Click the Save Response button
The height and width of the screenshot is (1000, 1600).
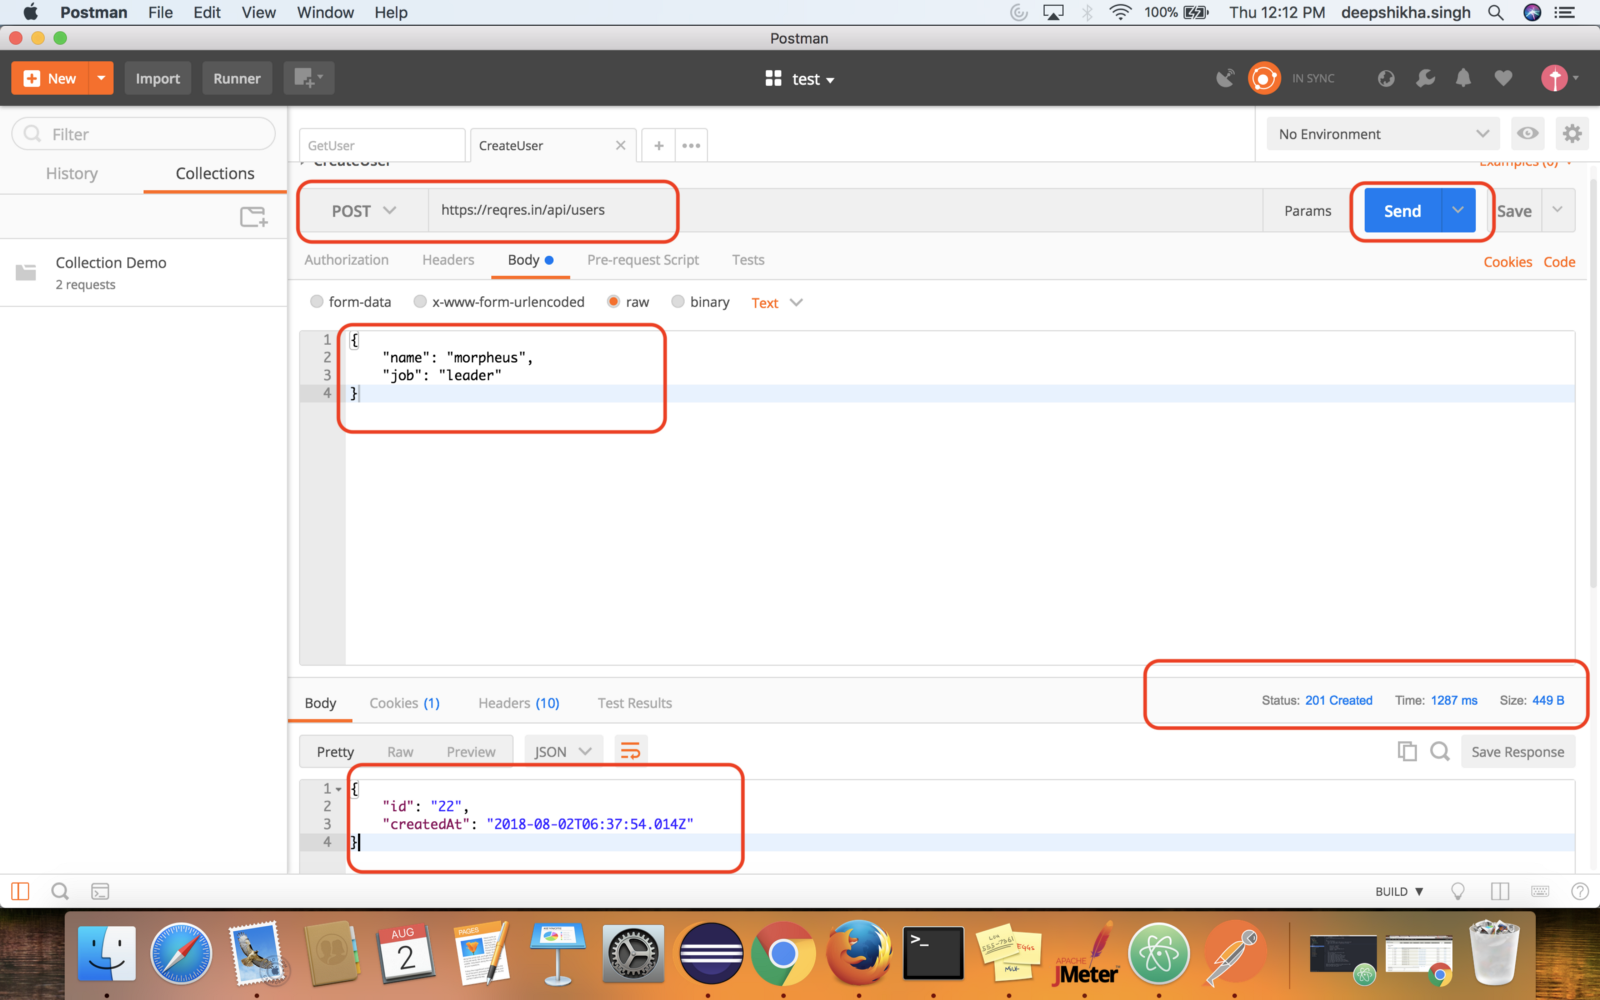pos(1517,751)
